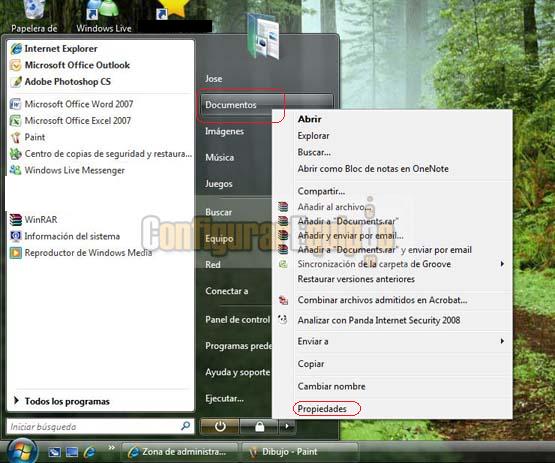Open shutdown options arrow next to lock button
Image resolution: width=555 pixels, height=463 pixels.
tap(287, 426)
